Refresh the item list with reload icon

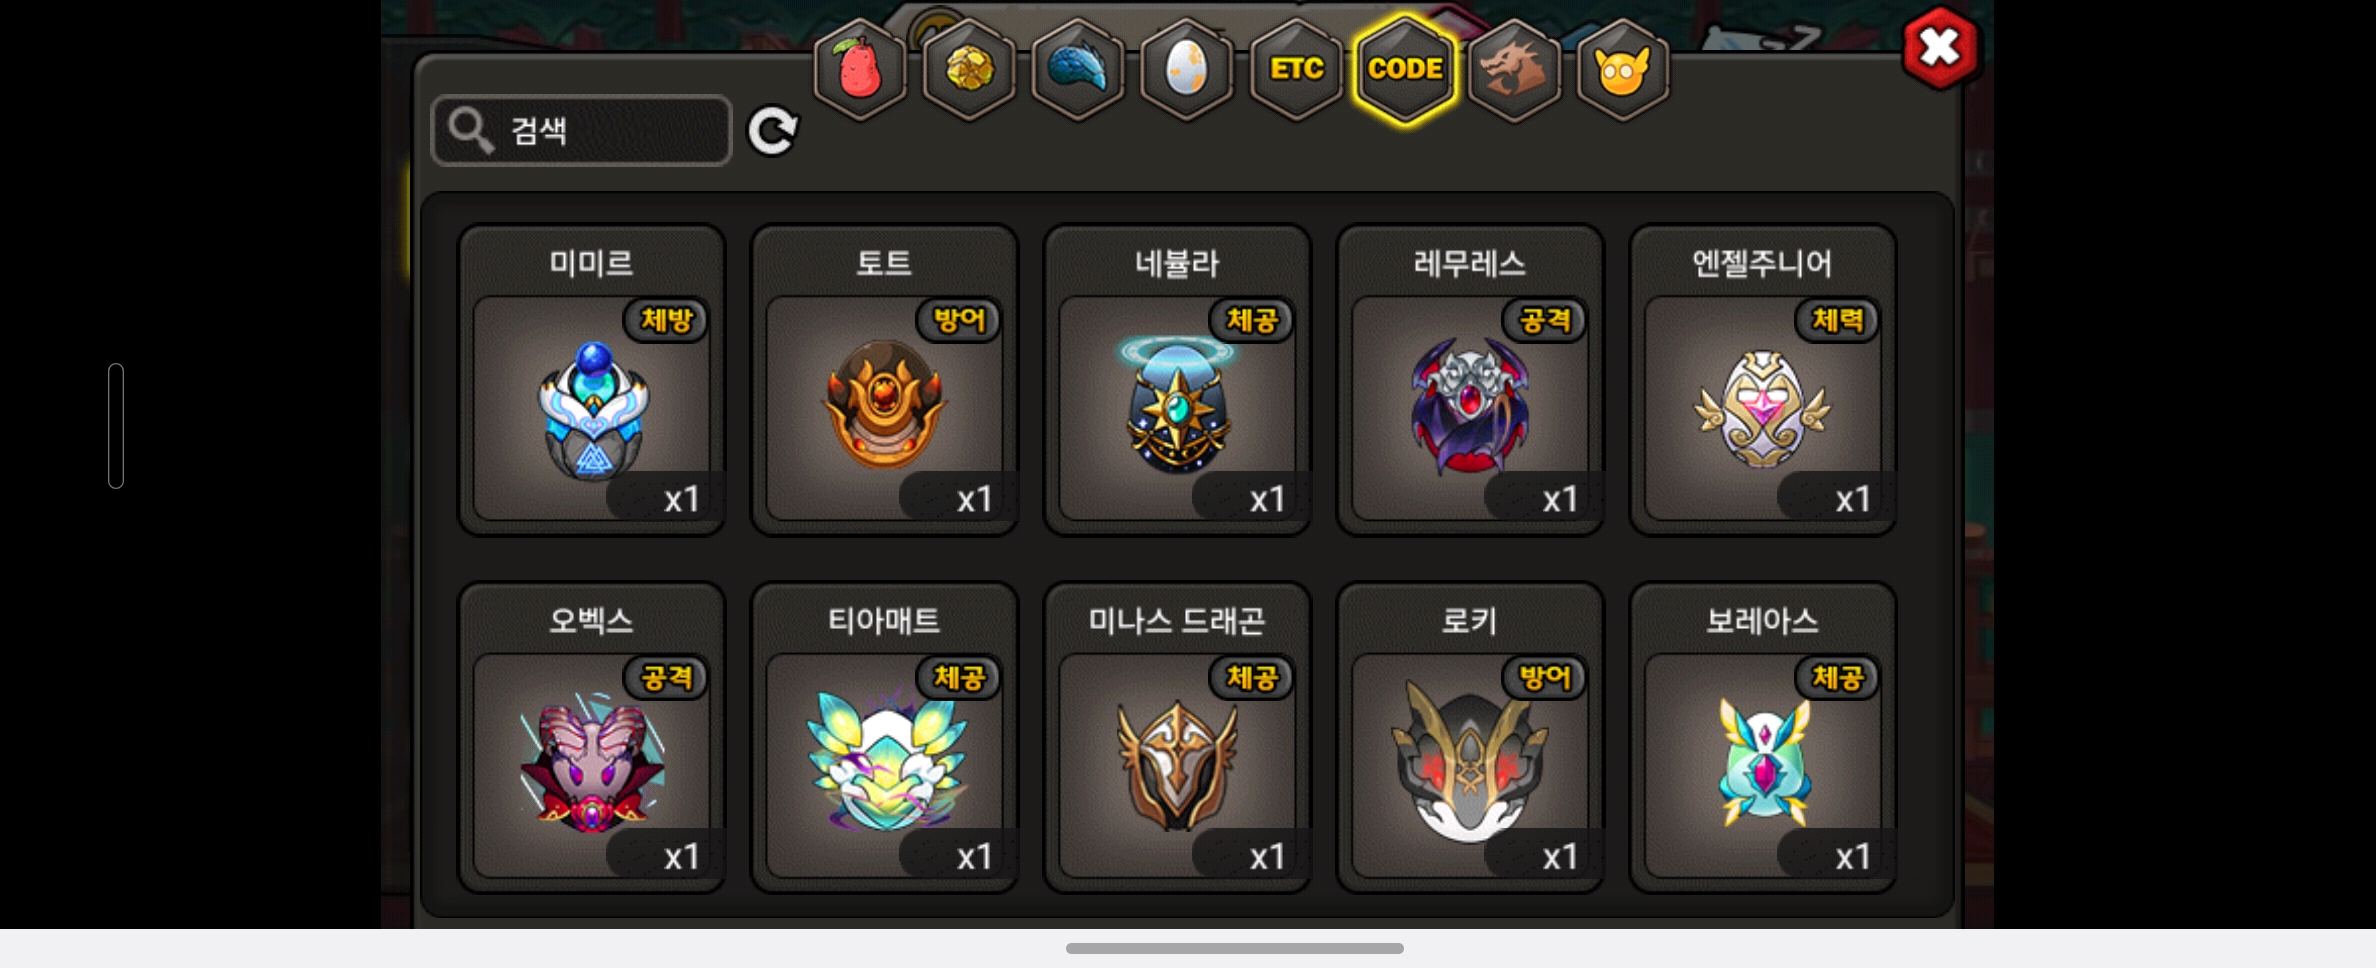(x=773, y=131)
